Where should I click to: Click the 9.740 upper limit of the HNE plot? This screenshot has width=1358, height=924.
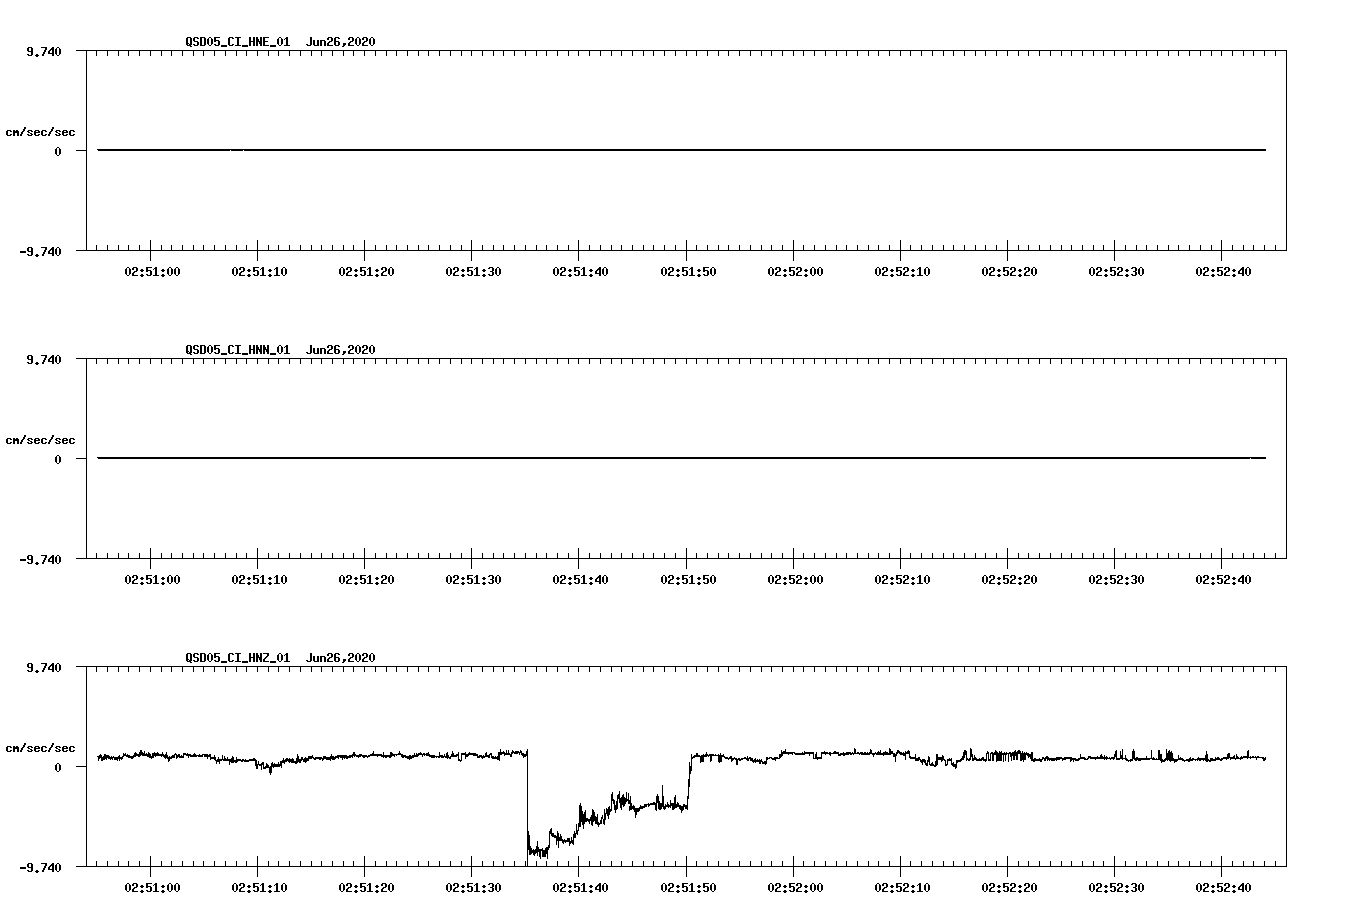tap(44, 51)
